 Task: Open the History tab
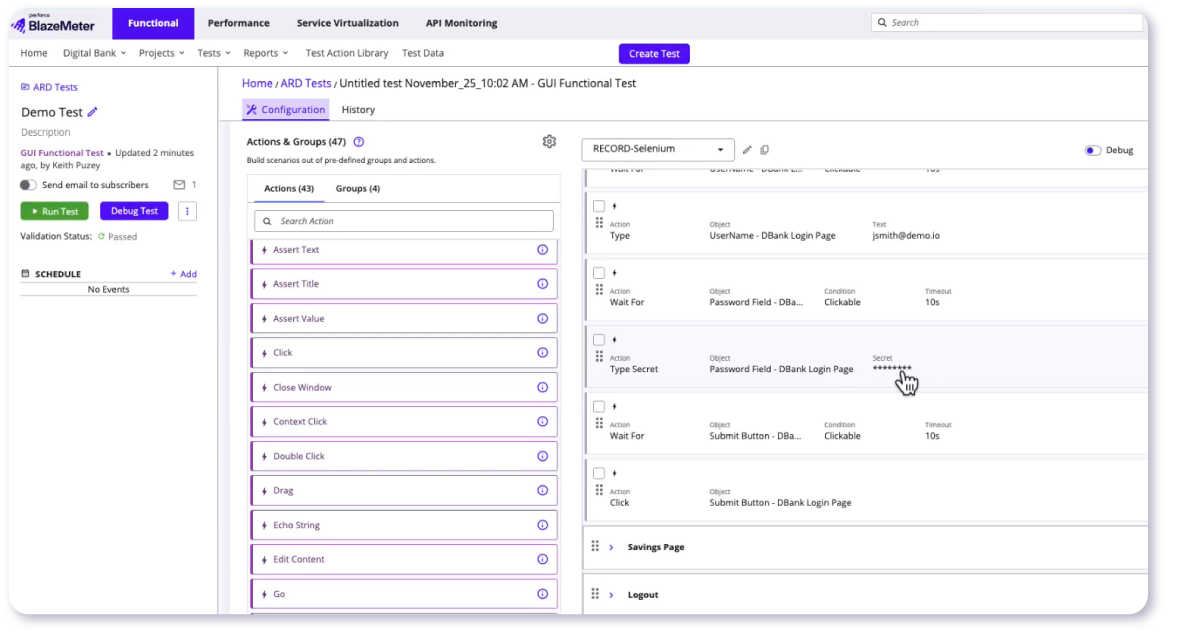tap(358, 110)
